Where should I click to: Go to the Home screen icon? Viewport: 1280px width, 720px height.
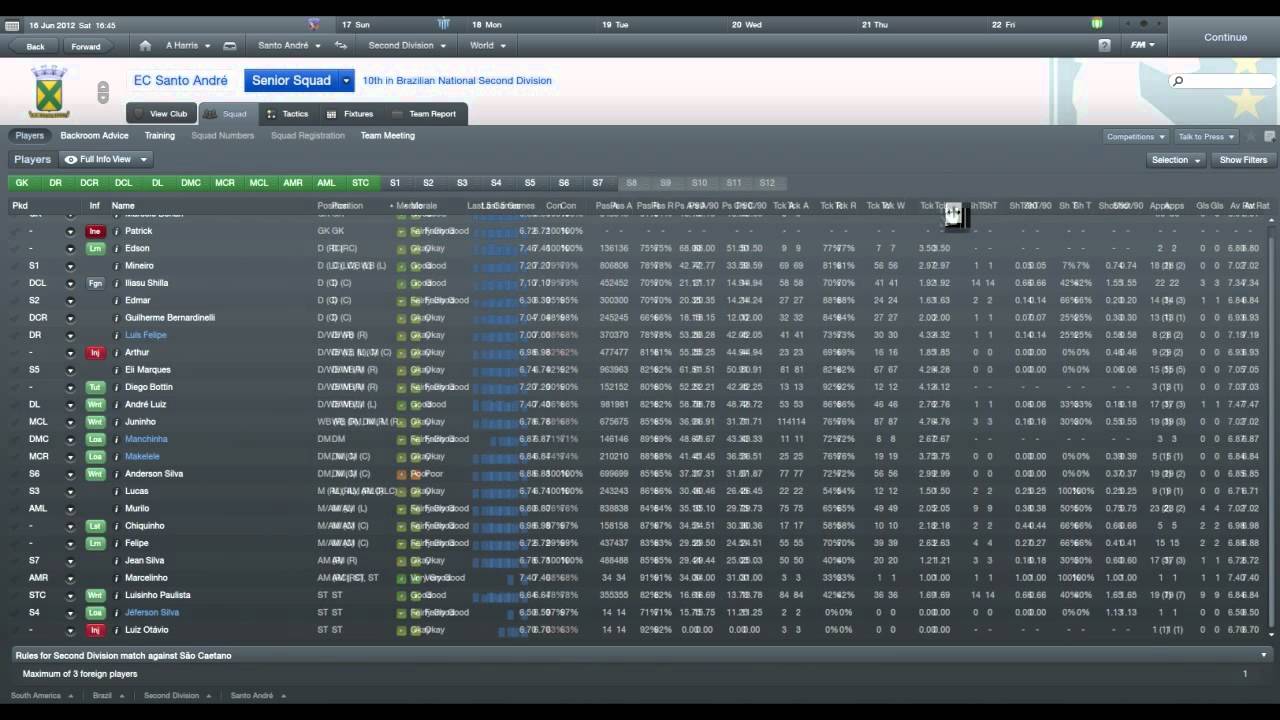pos(145,45)
